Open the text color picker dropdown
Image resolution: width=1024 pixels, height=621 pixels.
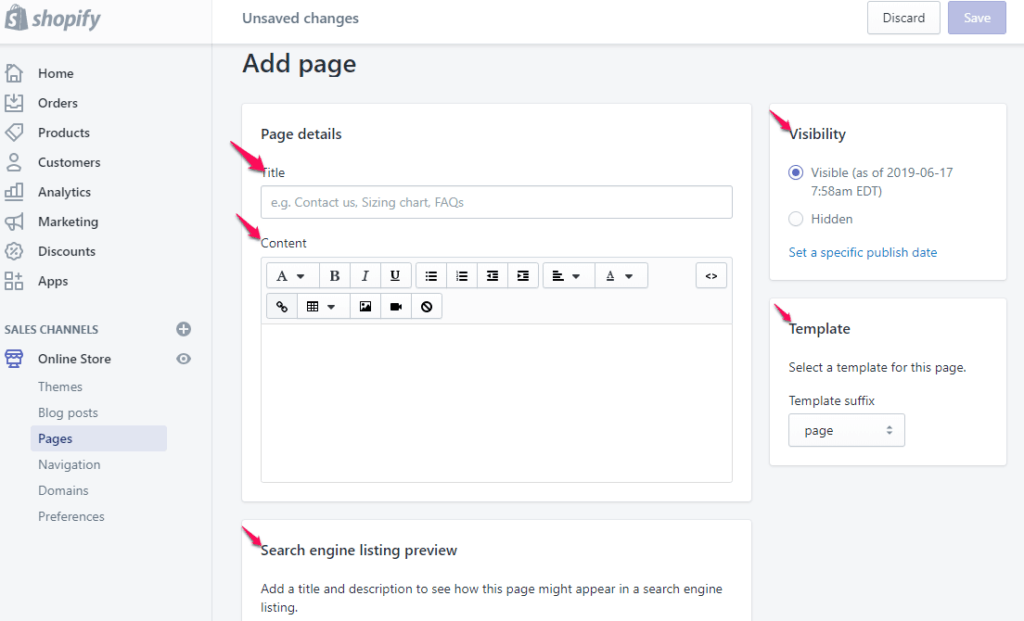click(620, 276)
